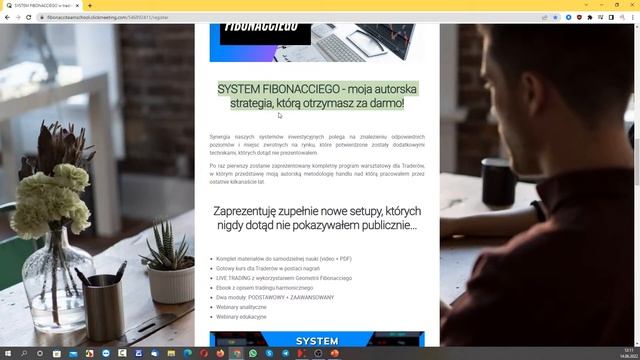Open Cortana circle icon on taskbar
Image resolution: width=640 pixels, height=360 pixels.
click(40, 353)
